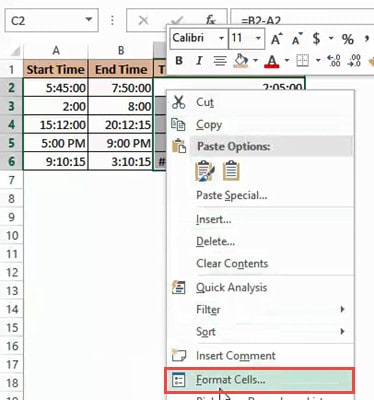The image size is (374, 400).
Task: Choose the plain clipboard paste option
Action: pyautogui.click(x=231, y=170)
